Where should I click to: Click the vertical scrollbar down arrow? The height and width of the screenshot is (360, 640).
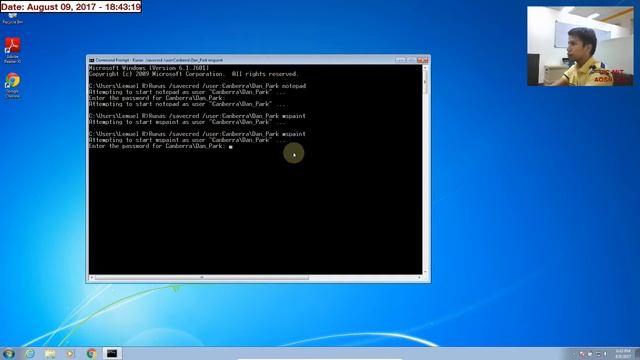(x=425, y=271)
